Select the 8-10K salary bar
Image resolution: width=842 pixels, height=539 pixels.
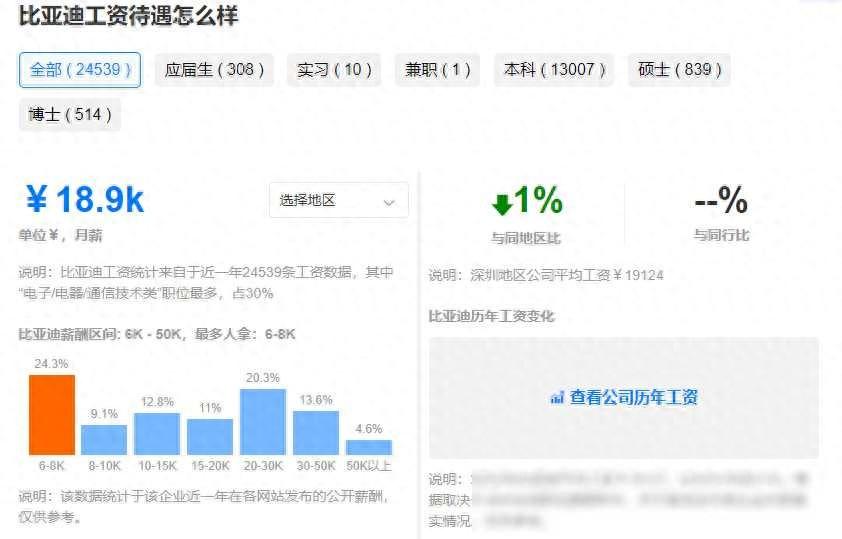[104, 440]
